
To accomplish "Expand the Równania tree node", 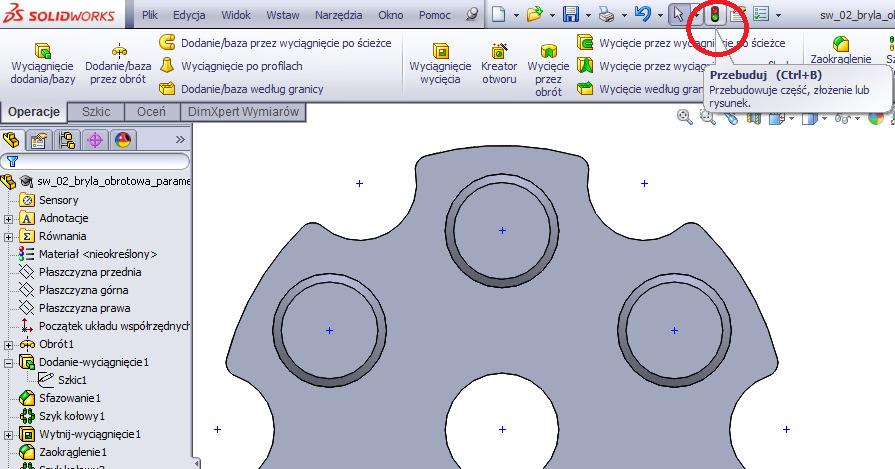I will [x=8, y=236].
